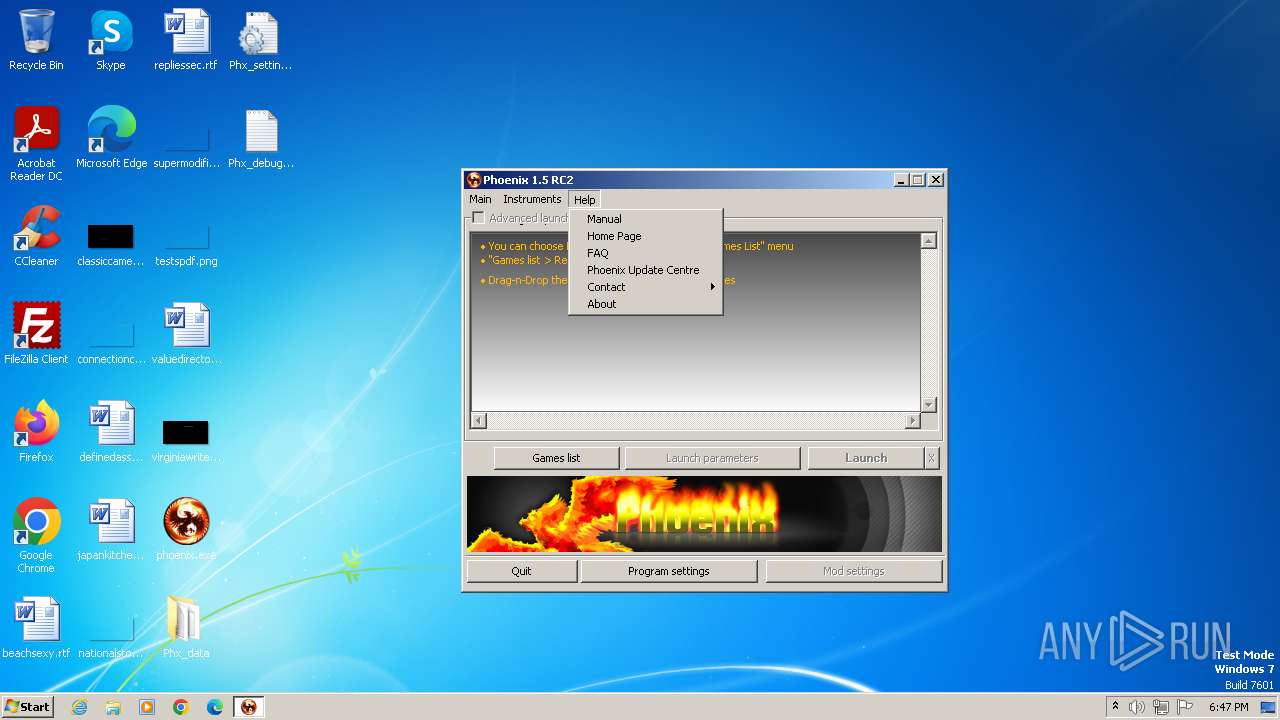The height and width of the screenshot is (720, 1280).
Task: Select CCleaner desktop shortcut
Action: (x=36, y=235)
